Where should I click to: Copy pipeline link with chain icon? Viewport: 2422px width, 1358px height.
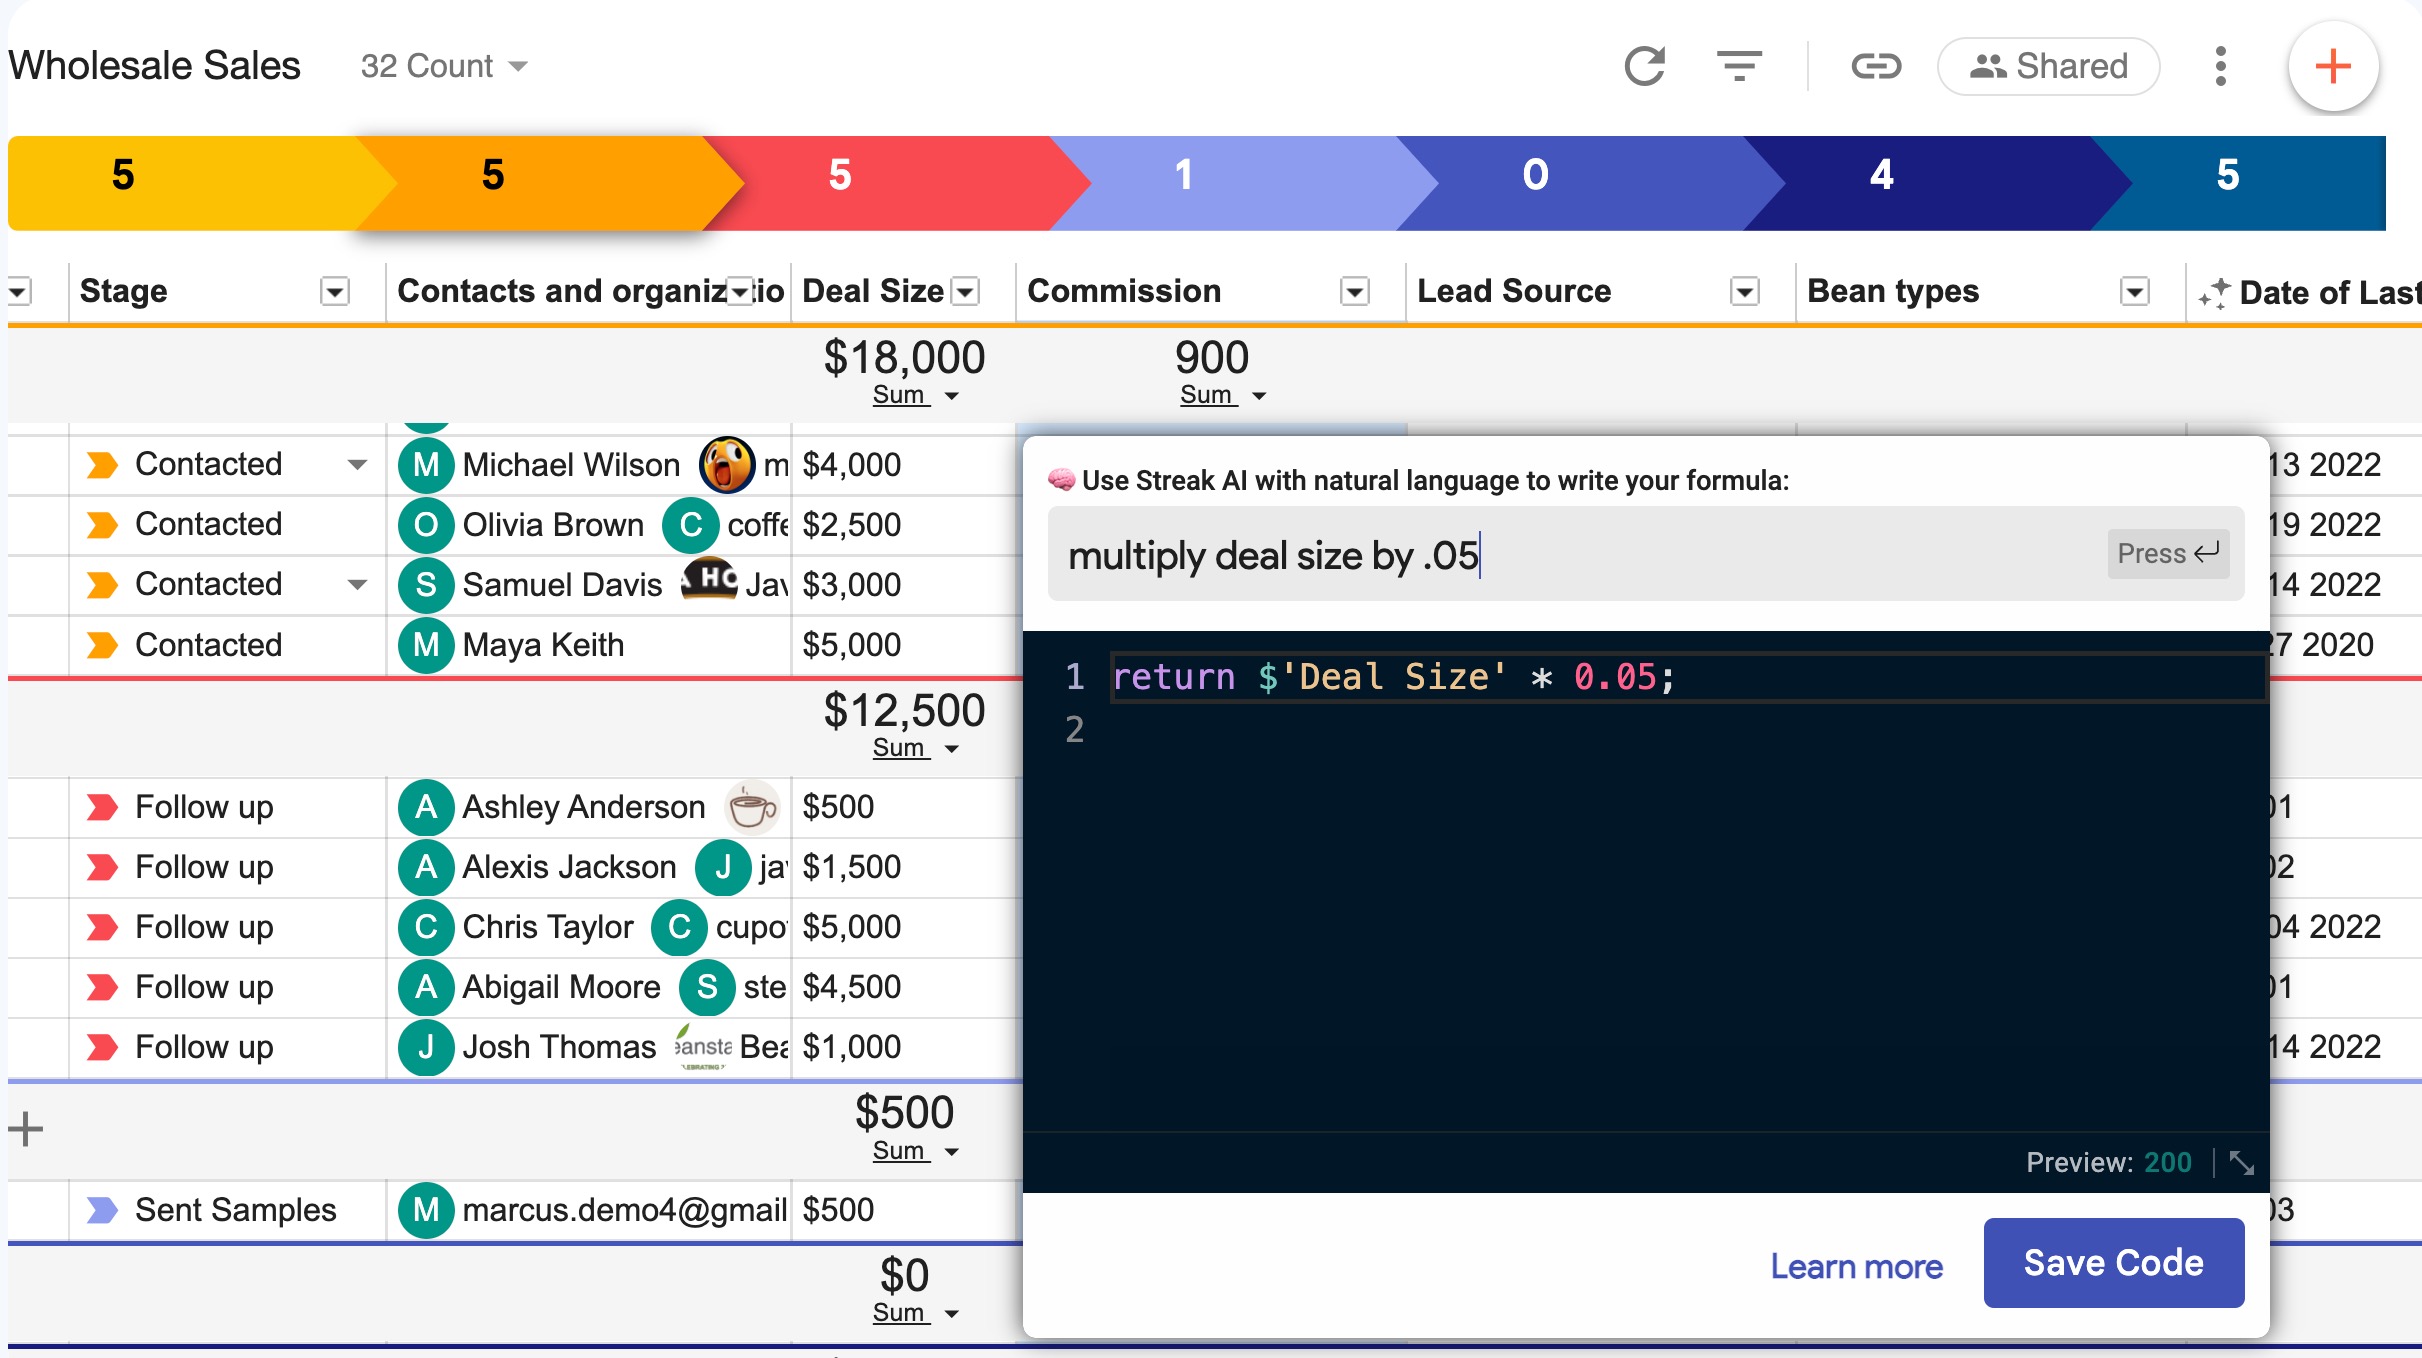point(1875,66)
